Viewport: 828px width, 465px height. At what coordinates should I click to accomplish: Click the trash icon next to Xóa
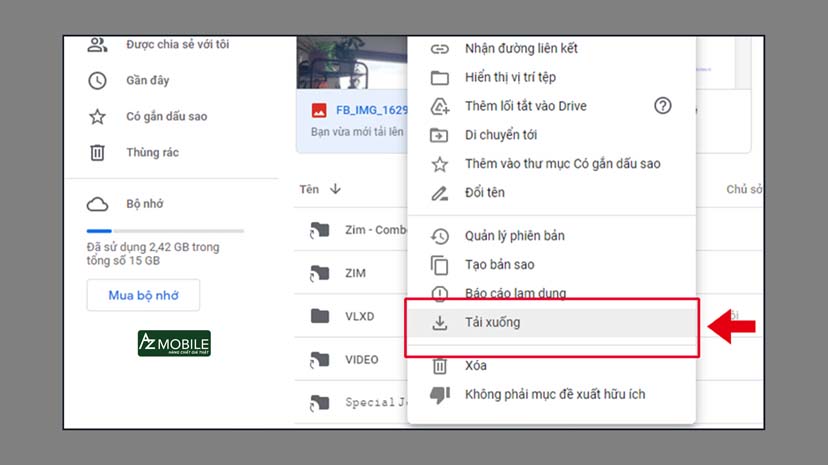click(x=439, y=366)
